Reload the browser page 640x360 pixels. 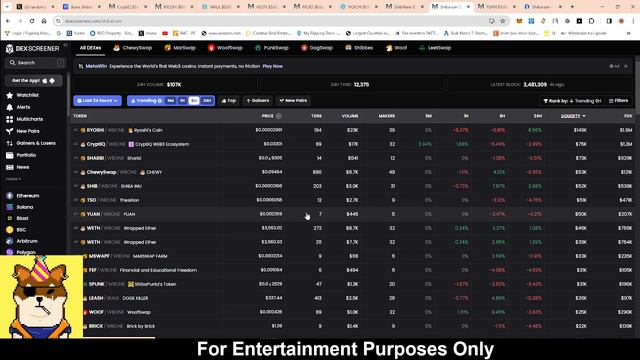[32, 21]
